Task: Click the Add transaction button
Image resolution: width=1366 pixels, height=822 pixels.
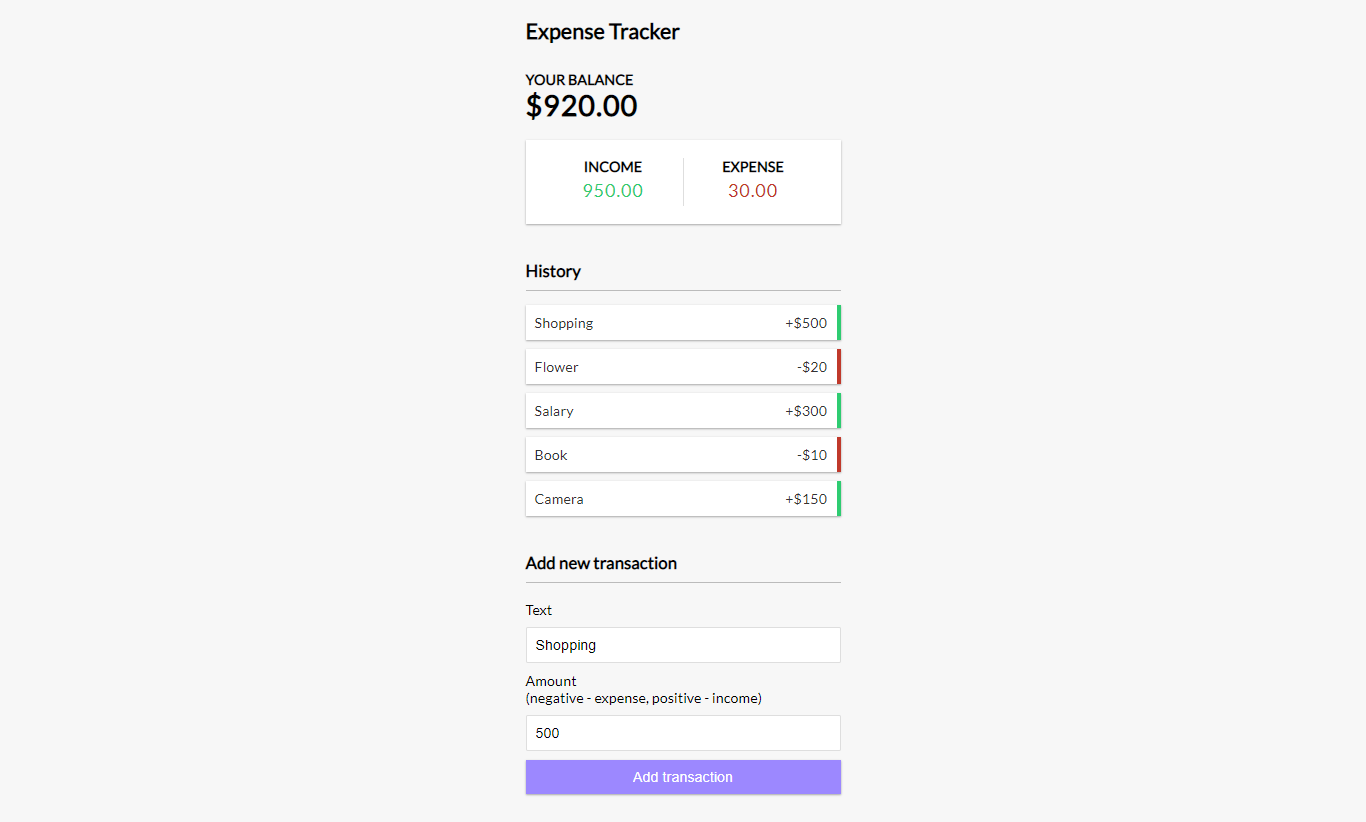Action: (x=683, y=777)
